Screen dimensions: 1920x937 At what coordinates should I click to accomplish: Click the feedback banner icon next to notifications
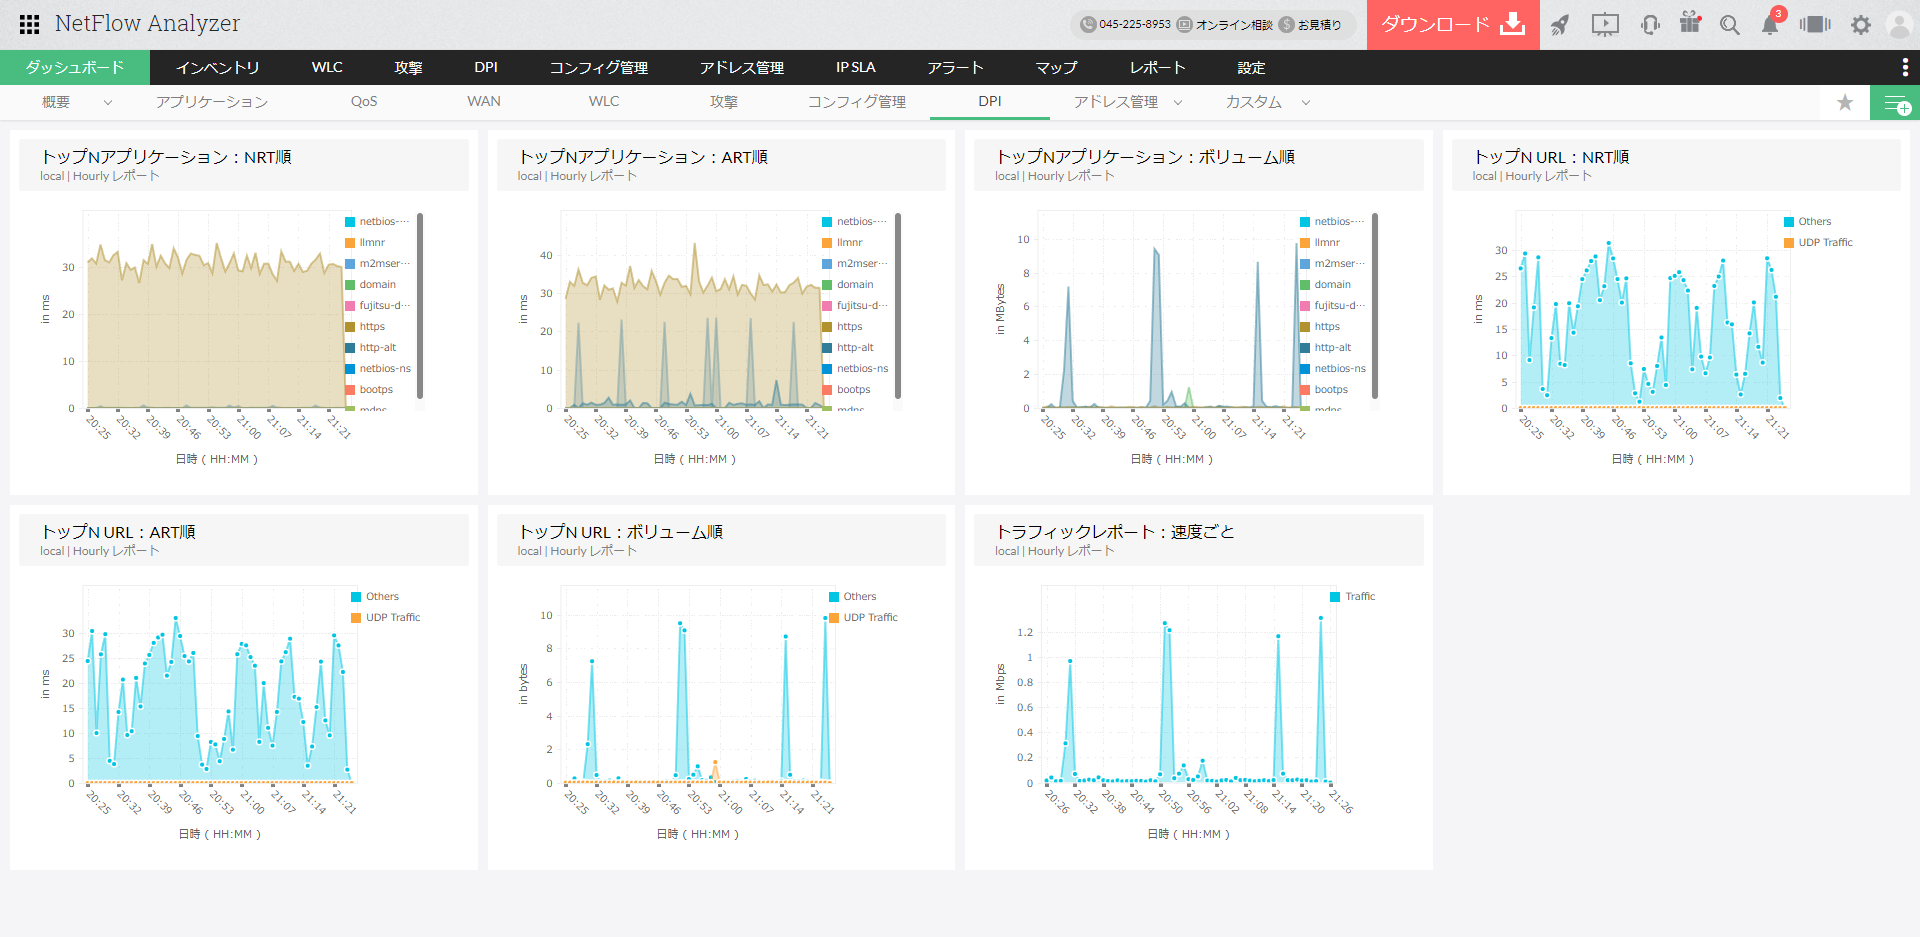[x=1815, y=24]
